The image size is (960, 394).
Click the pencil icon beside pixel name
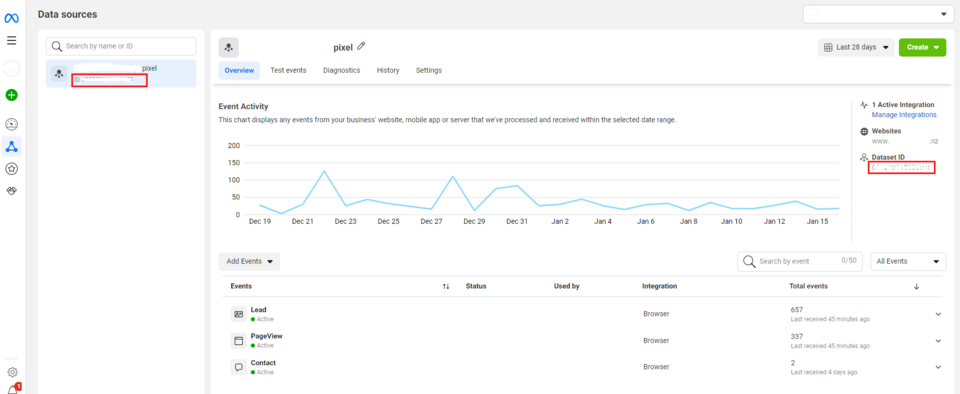[361, 46]
